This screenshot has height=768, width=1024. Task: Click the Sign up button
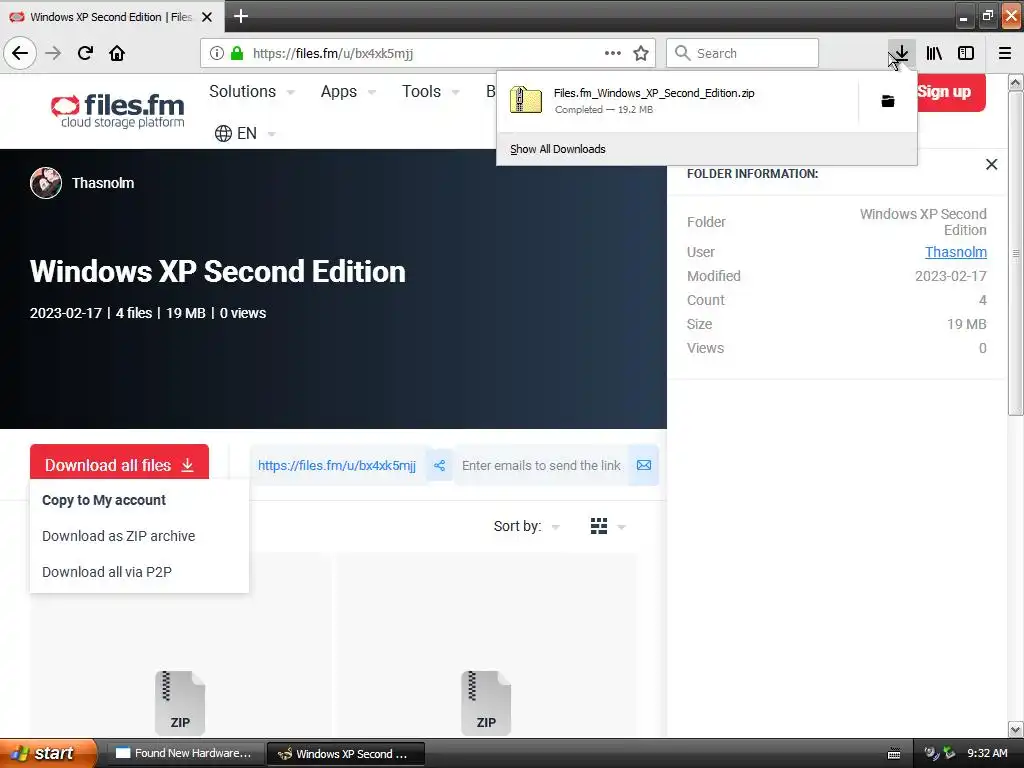point(951,92)
